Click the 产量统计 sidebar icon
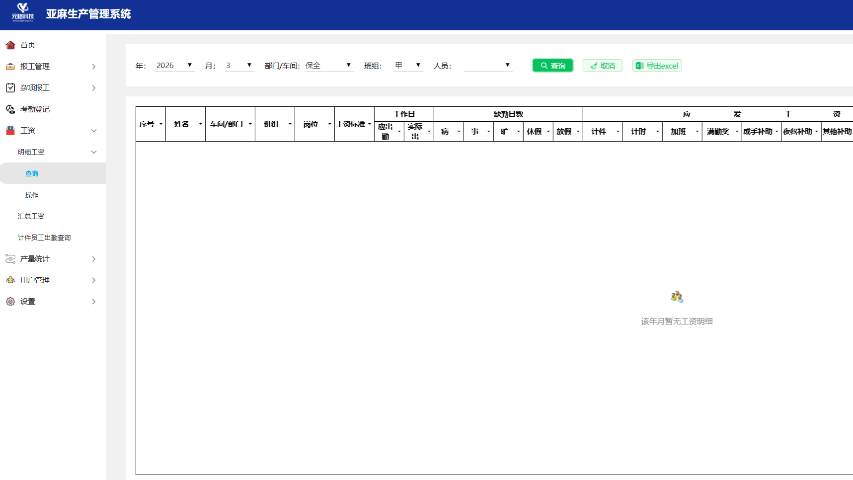 10,259
